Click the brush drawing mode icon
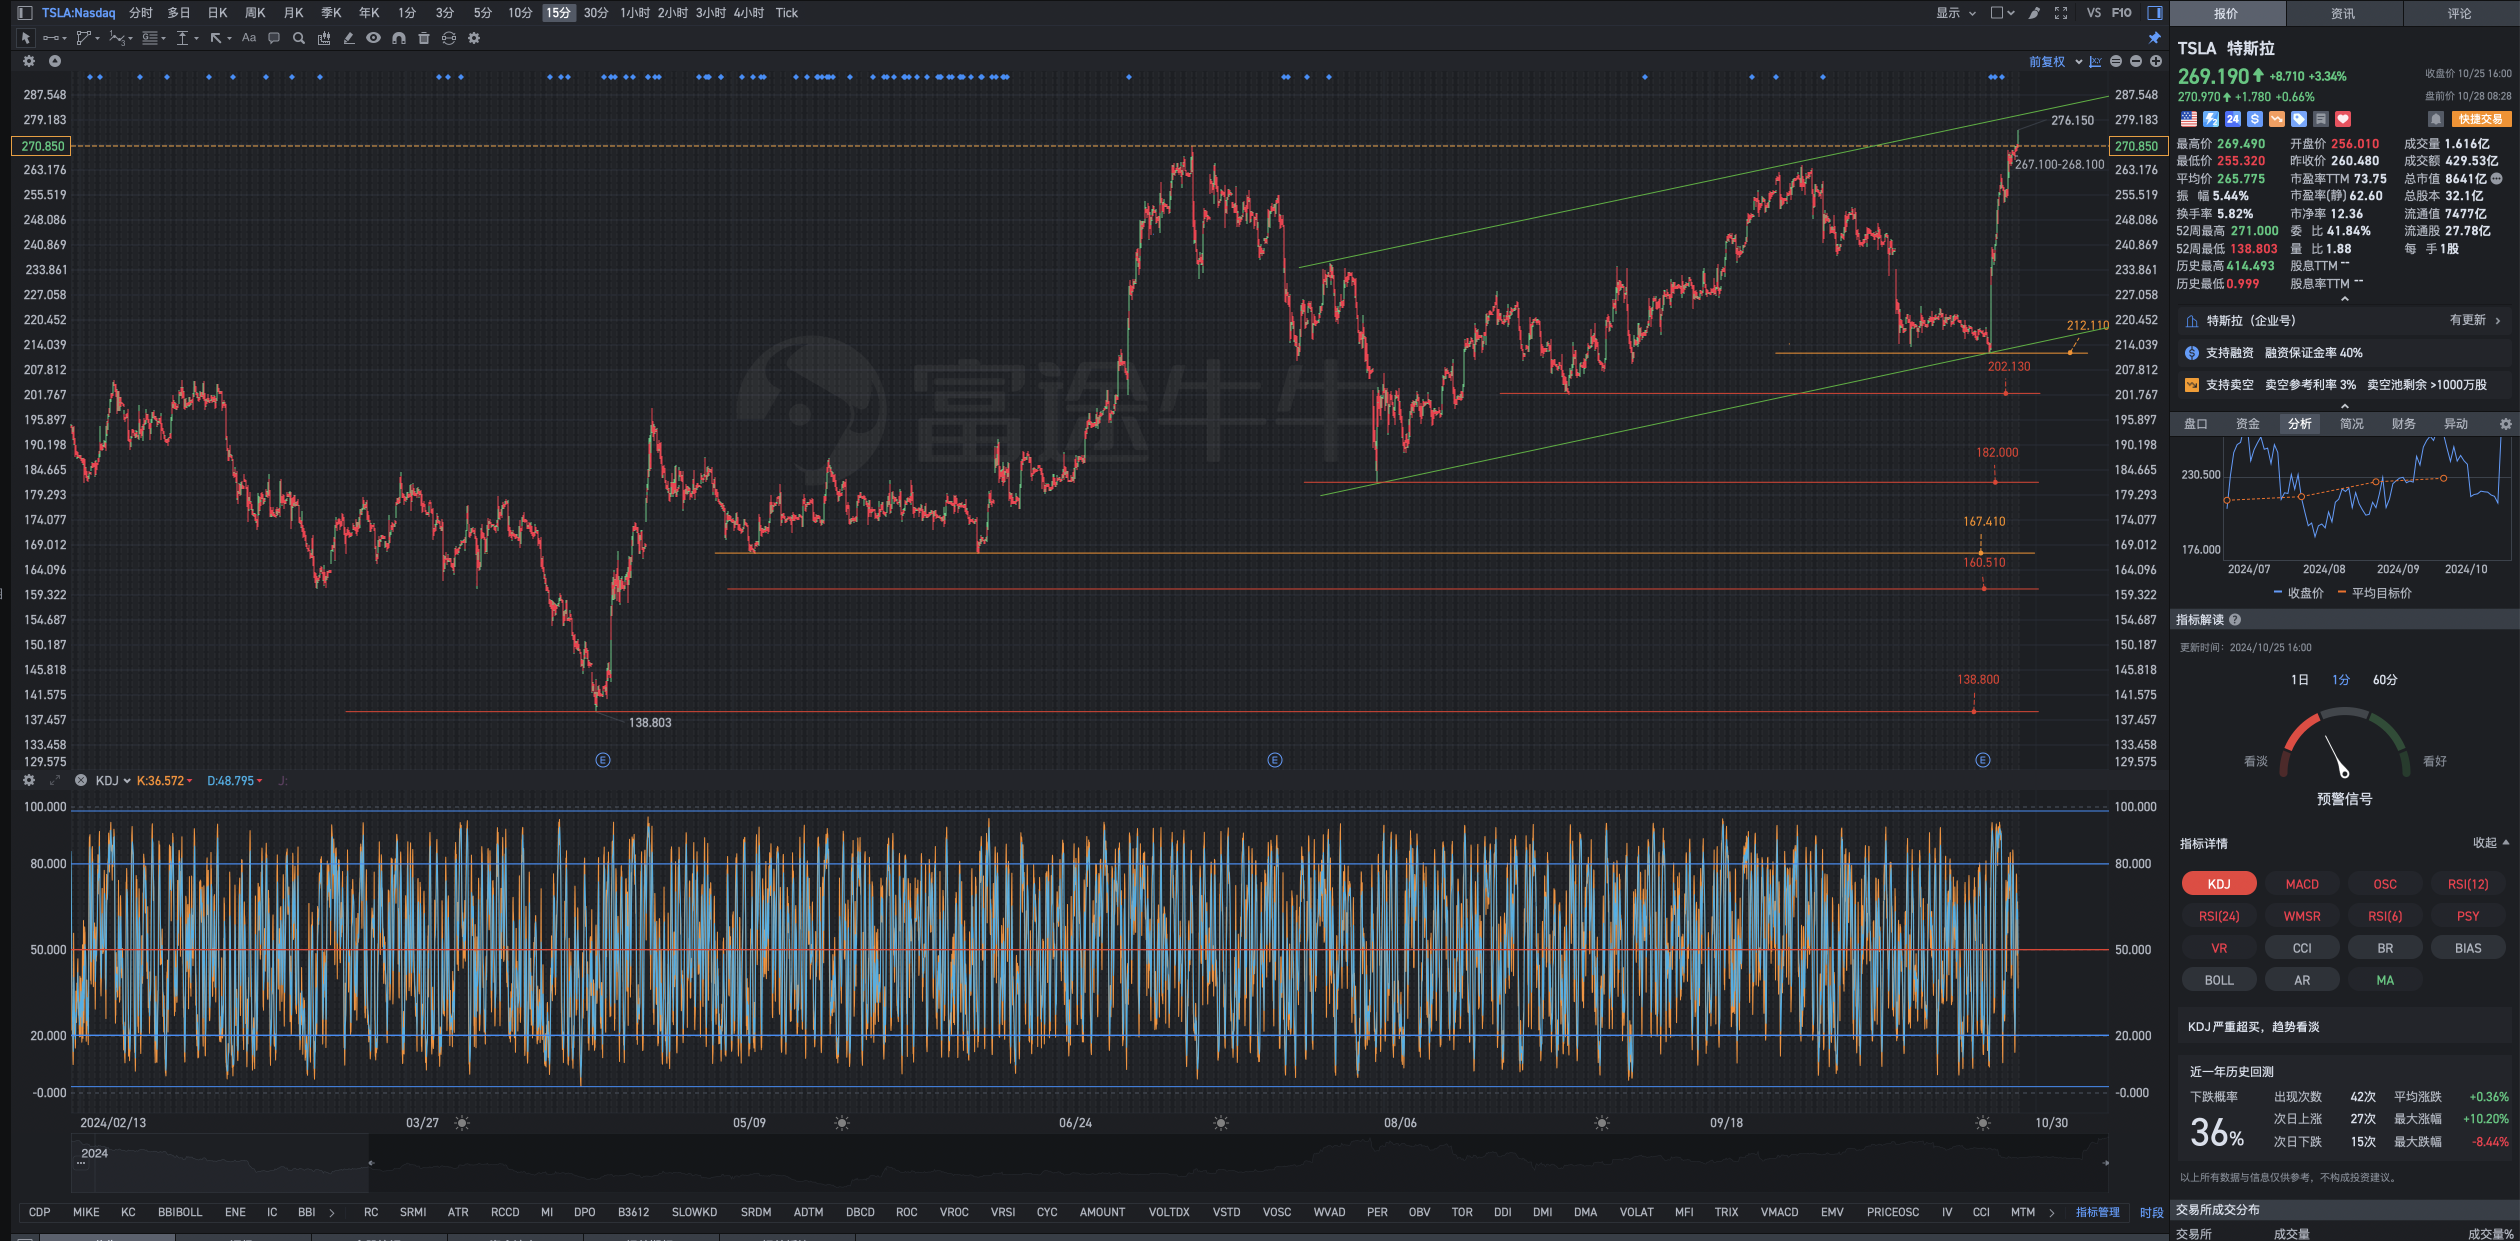The width and height of the screenshot is (2520, 1241). 2034,13
